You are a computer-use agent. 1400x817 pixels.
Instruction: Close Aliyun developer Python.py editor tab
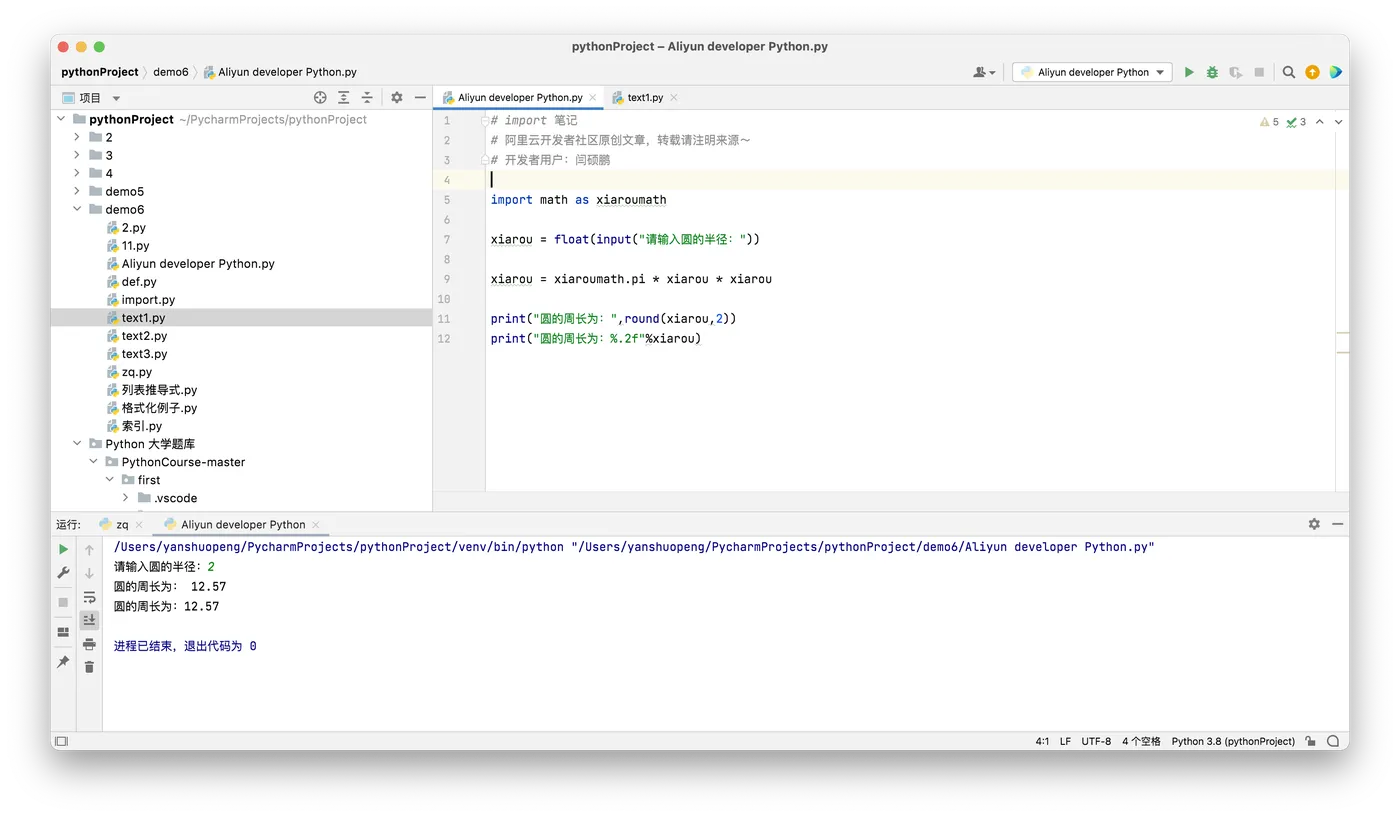pyautogui.click(x=593, y=98)
